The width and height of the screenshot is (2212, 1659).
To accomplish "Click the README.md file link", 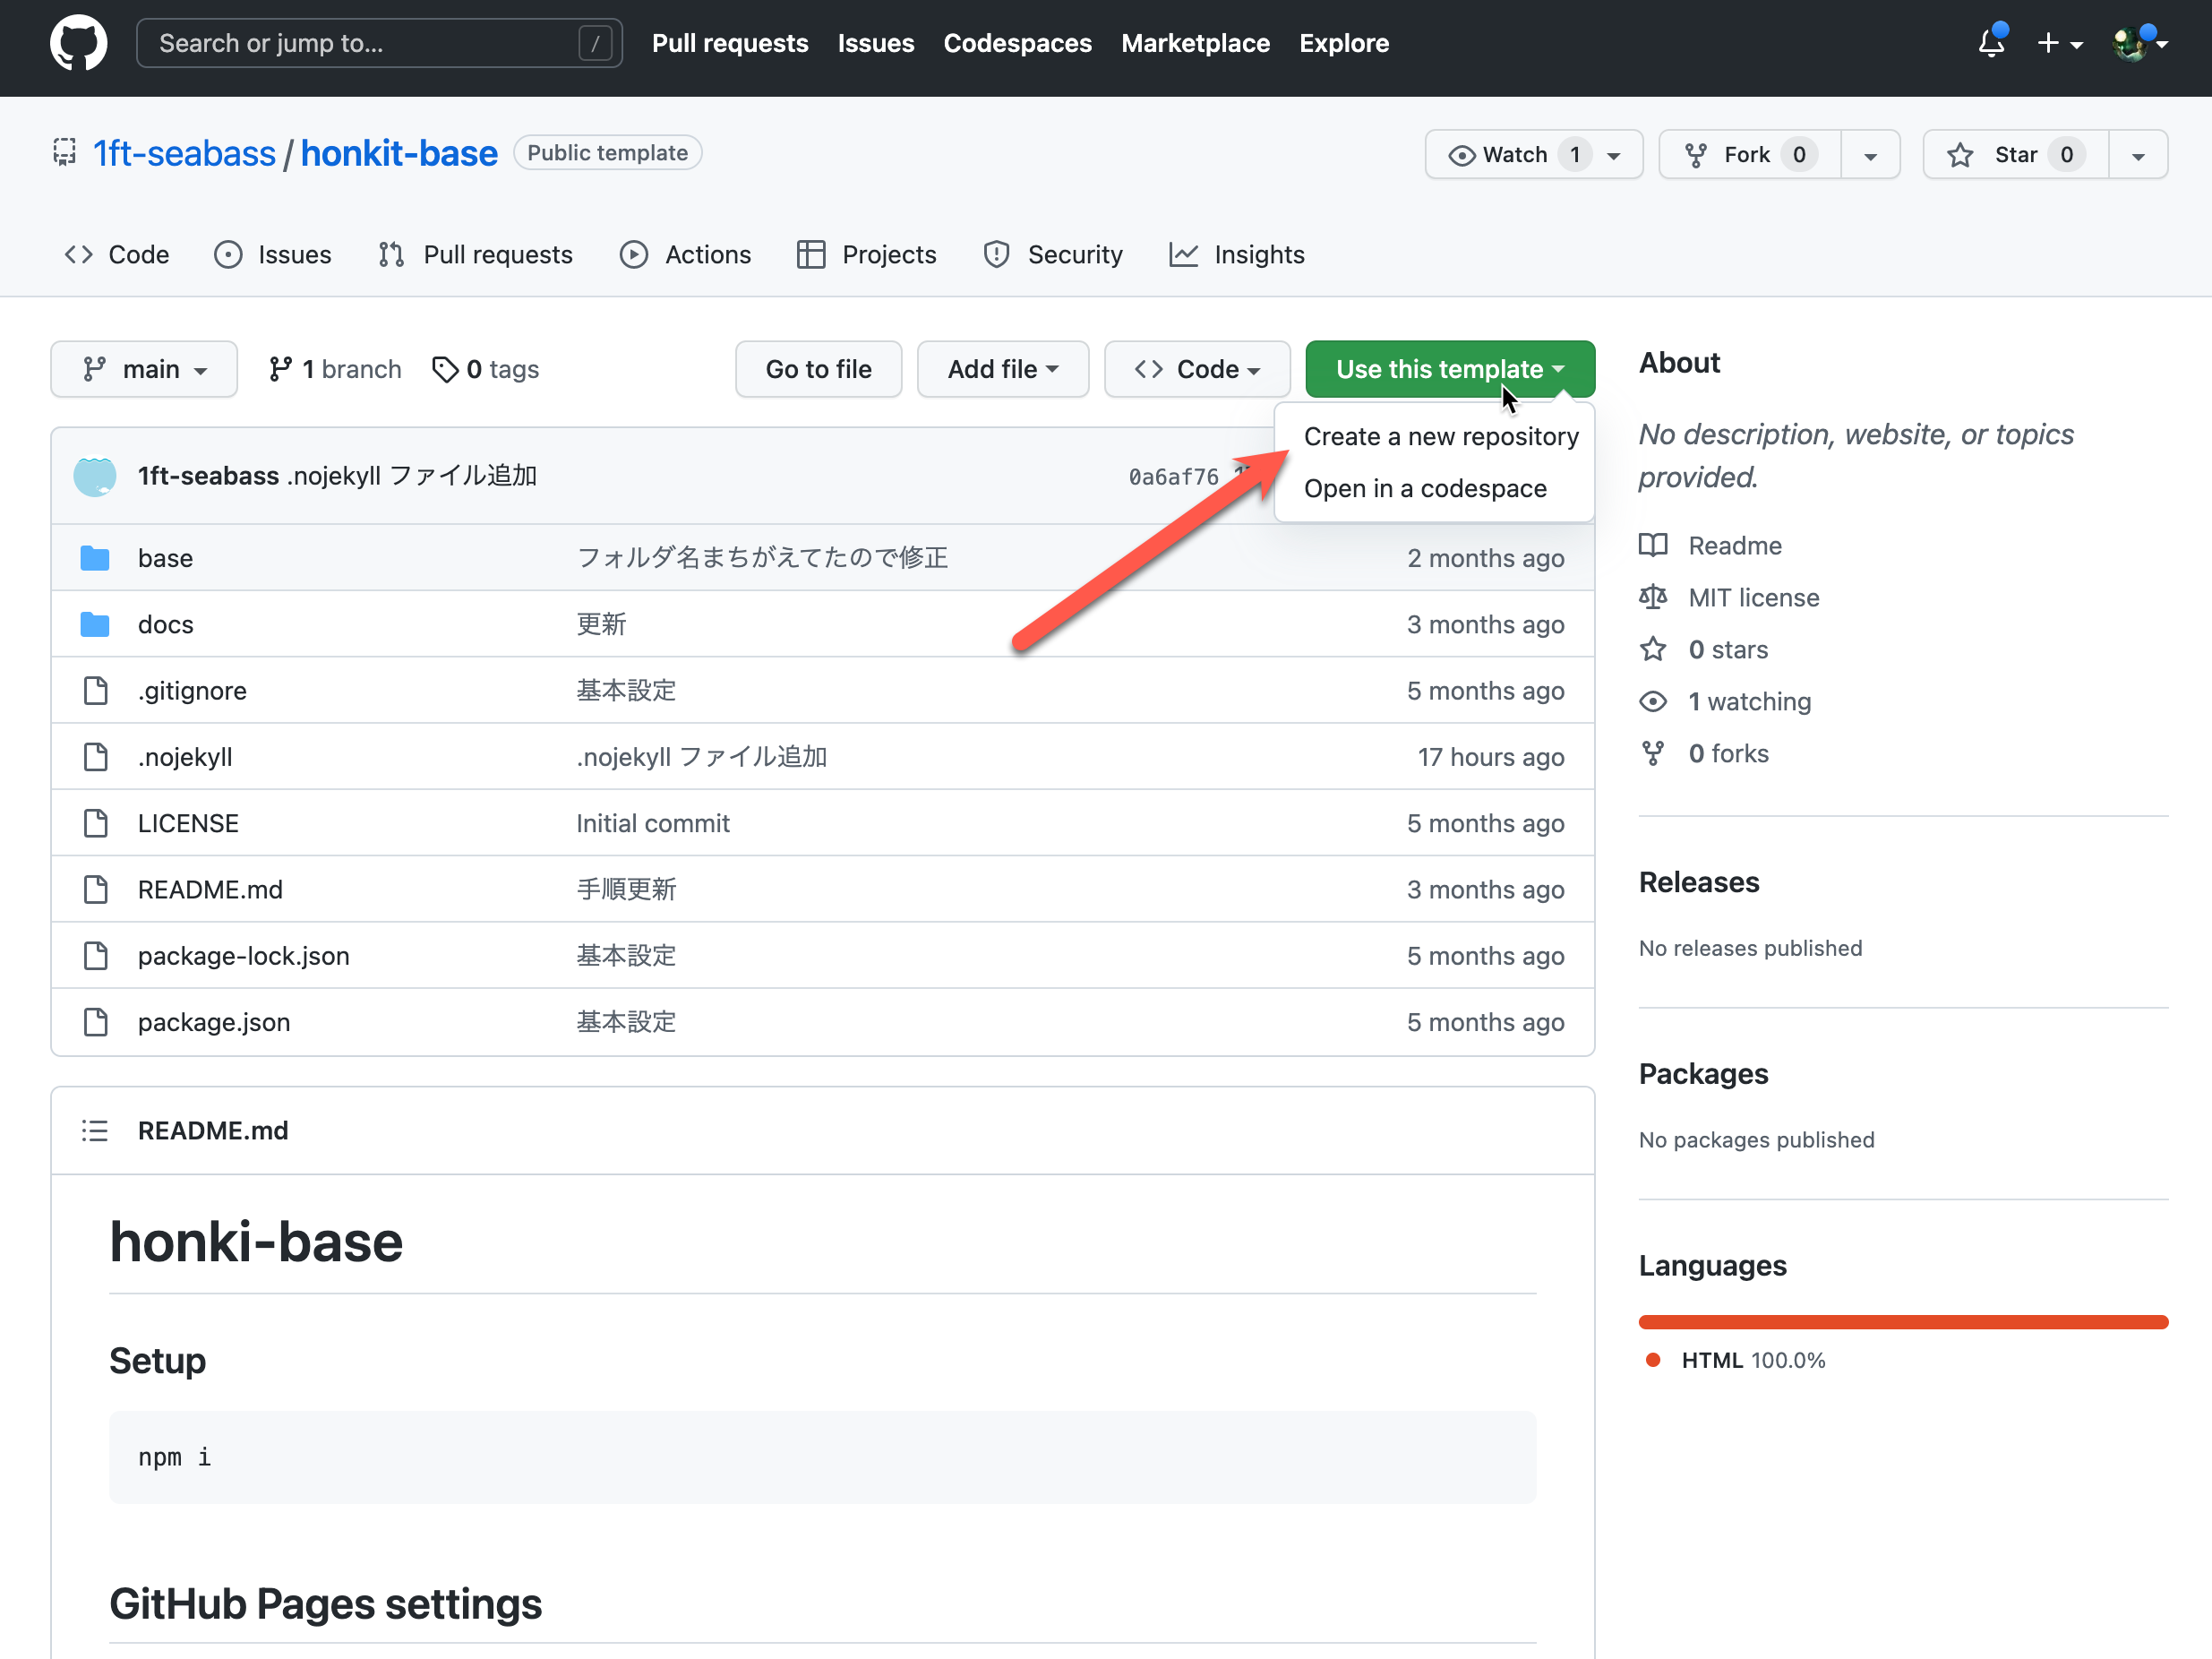I will (210, 889).
